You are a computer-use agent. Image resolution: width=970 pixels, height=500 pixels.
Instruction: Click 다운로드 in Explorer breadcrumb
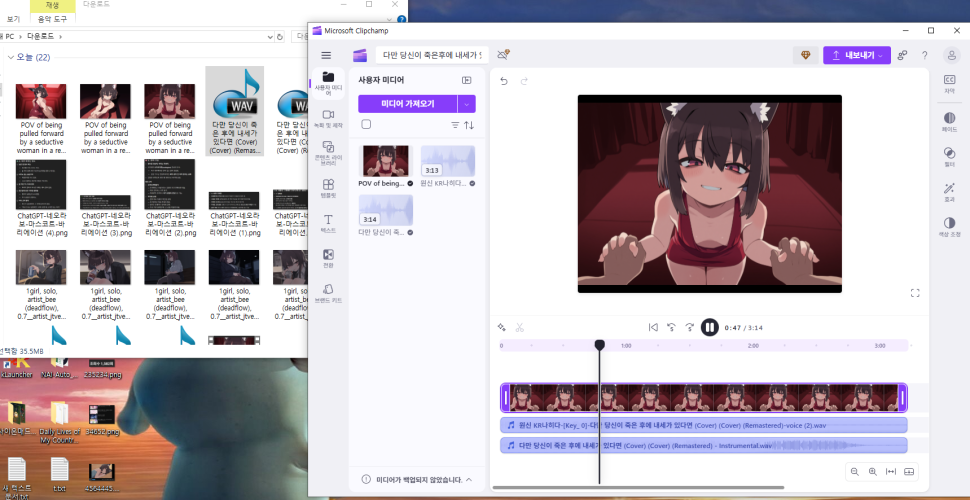[40, 37]
